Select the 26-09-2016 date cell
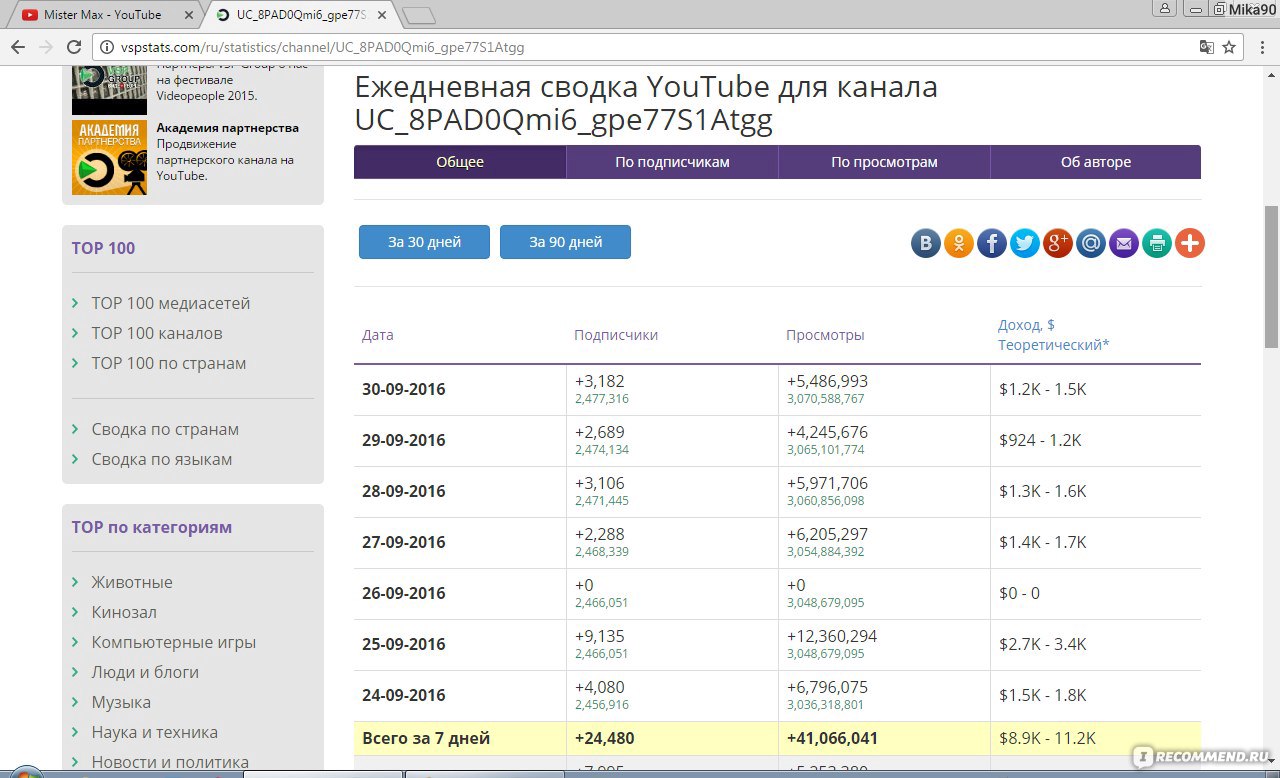The width and height of the screenshot is (1280, 778). [404, 593]
